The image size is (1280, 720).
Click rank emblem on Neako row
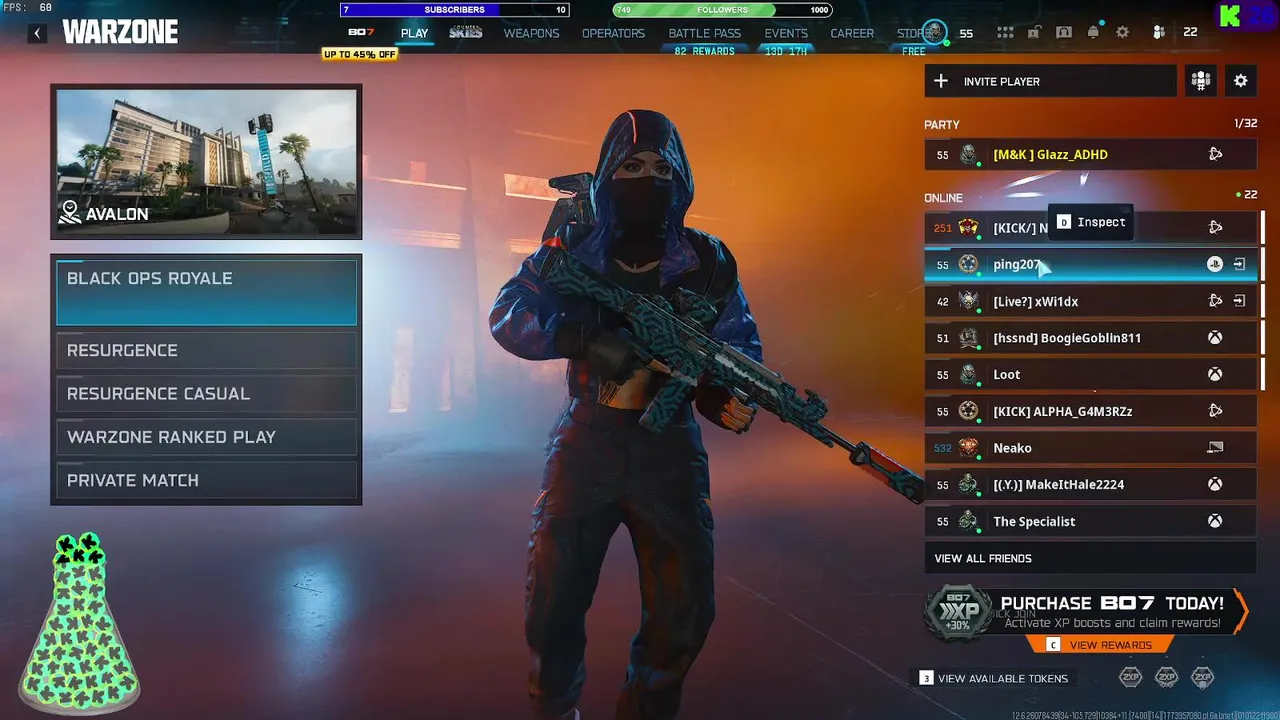coord(968,447)
